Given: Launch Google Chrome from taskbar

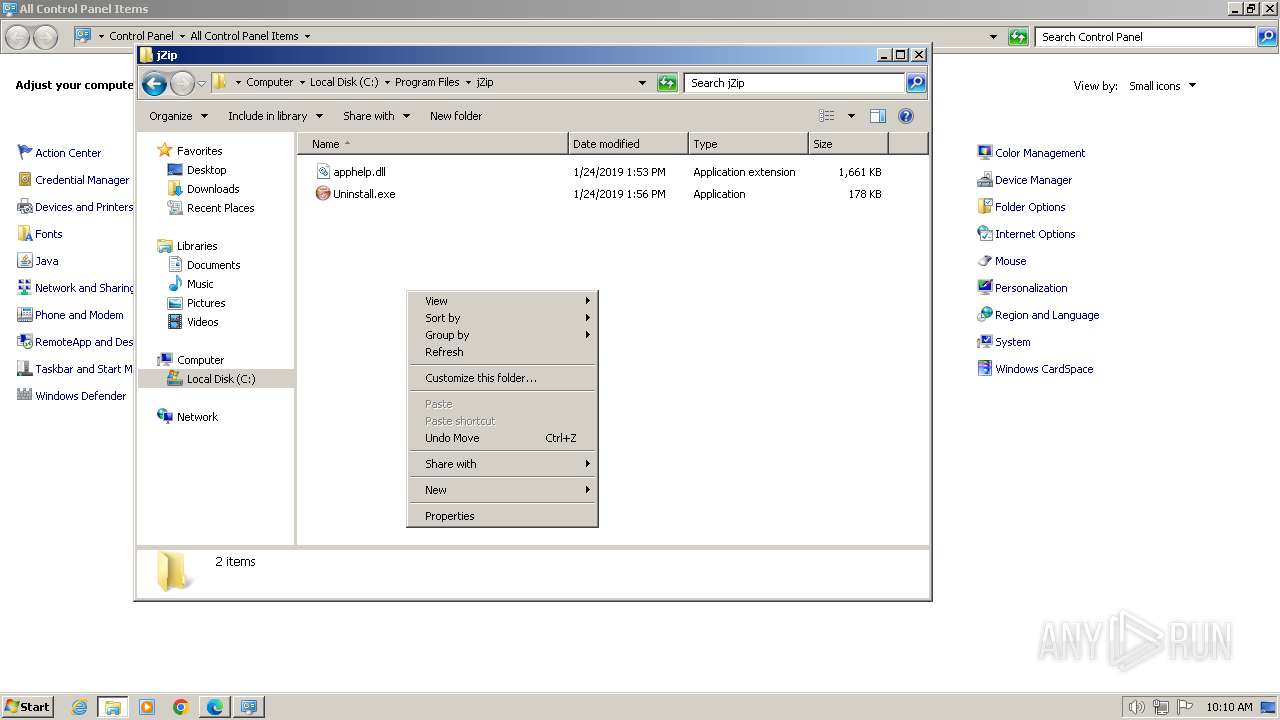Looking at the screenshot, I should tap(181, 707).
